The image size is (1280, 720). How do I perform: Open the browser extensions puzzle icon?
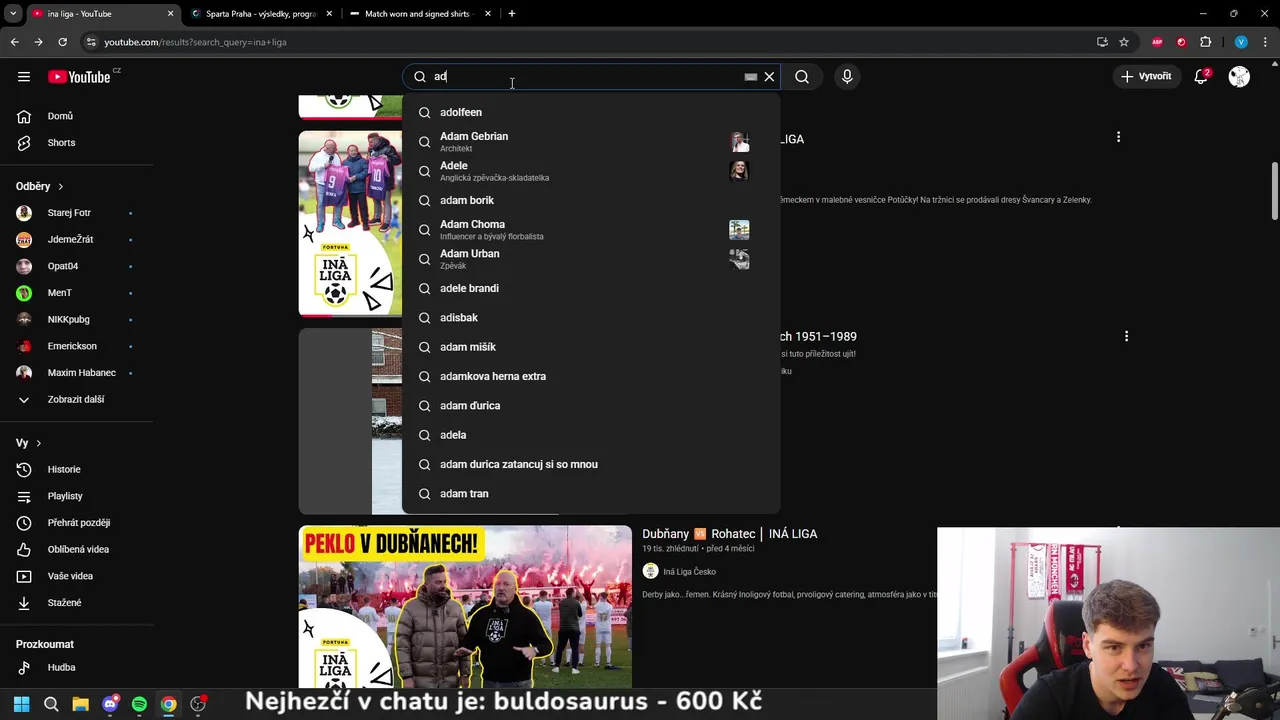pyautogui.click(x=1205, y=42)
